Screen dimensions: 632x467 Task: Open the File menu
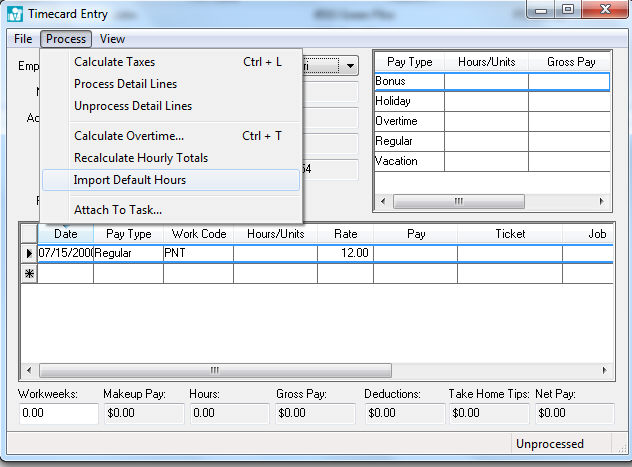pyautogui.click(x=23, y=39)
